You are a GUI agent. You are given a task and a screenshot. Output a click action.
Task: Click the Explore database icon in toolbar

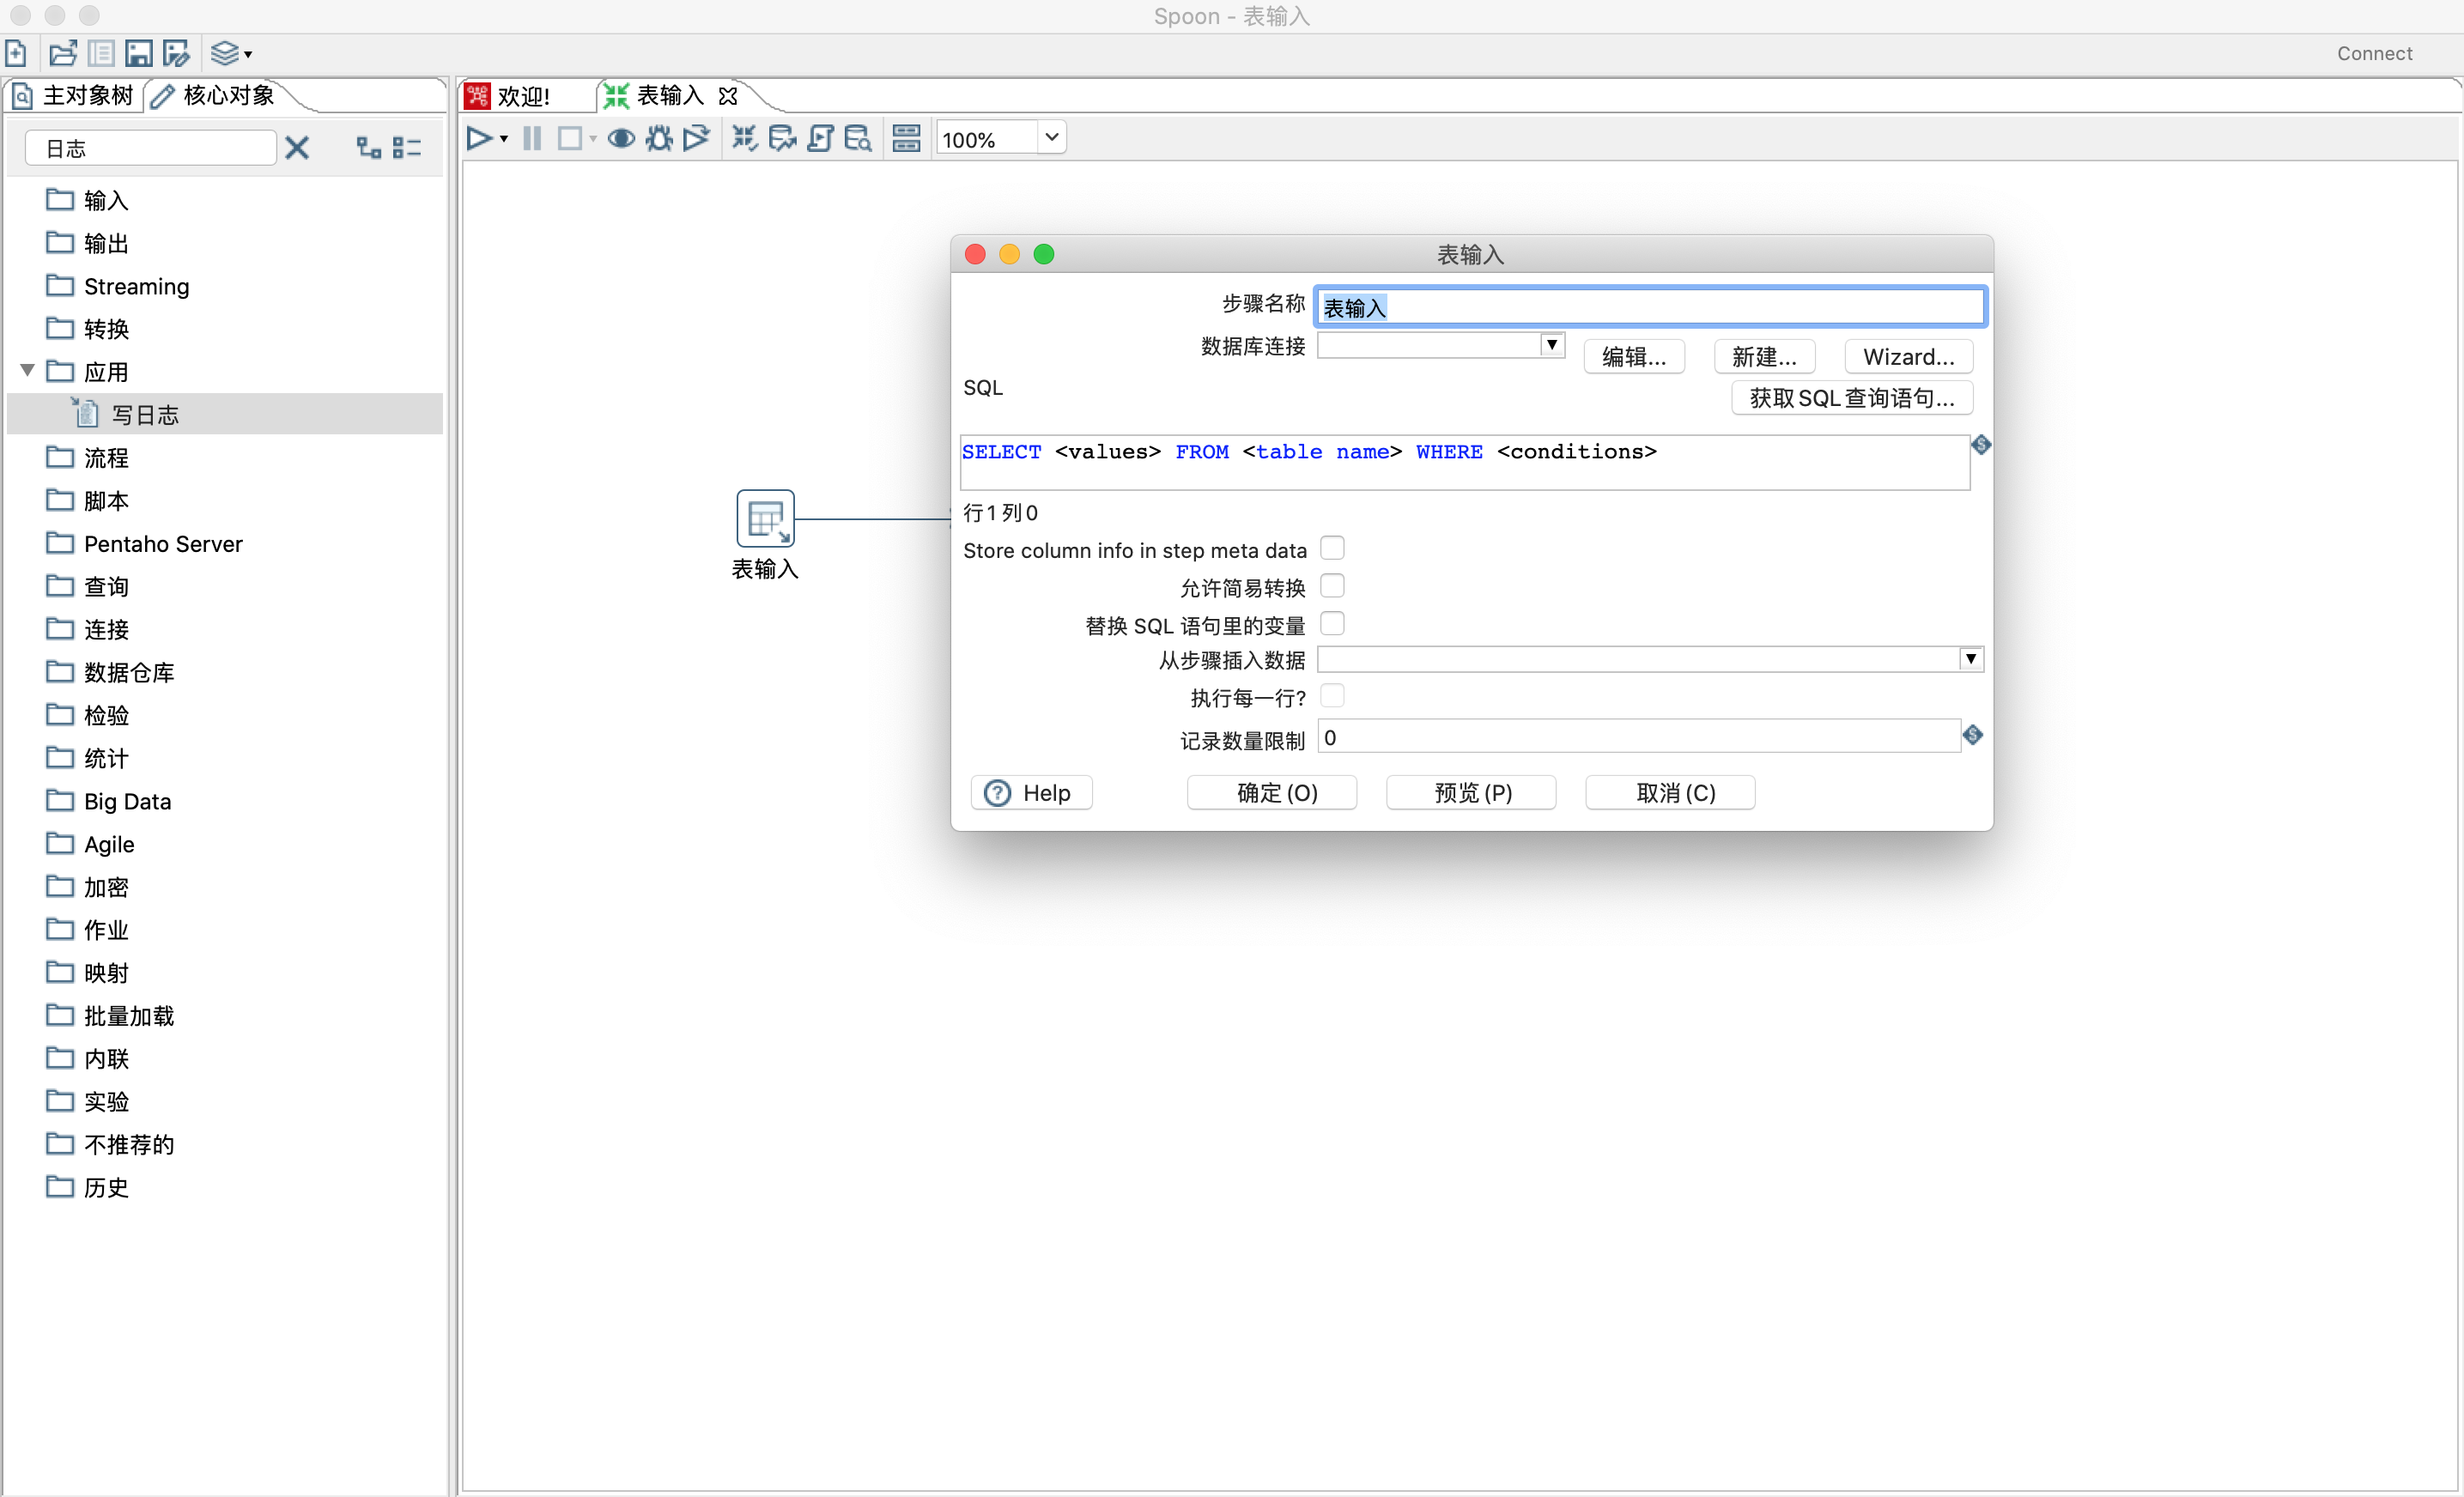(858, 138)
